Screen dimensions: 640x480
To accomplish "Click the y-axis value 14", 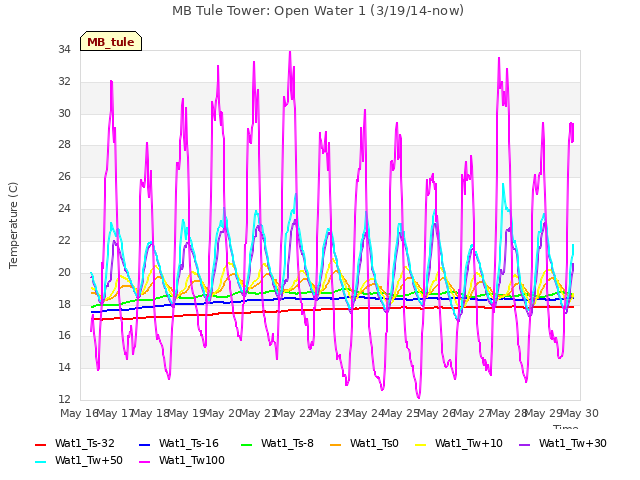I will click(64, 367).
